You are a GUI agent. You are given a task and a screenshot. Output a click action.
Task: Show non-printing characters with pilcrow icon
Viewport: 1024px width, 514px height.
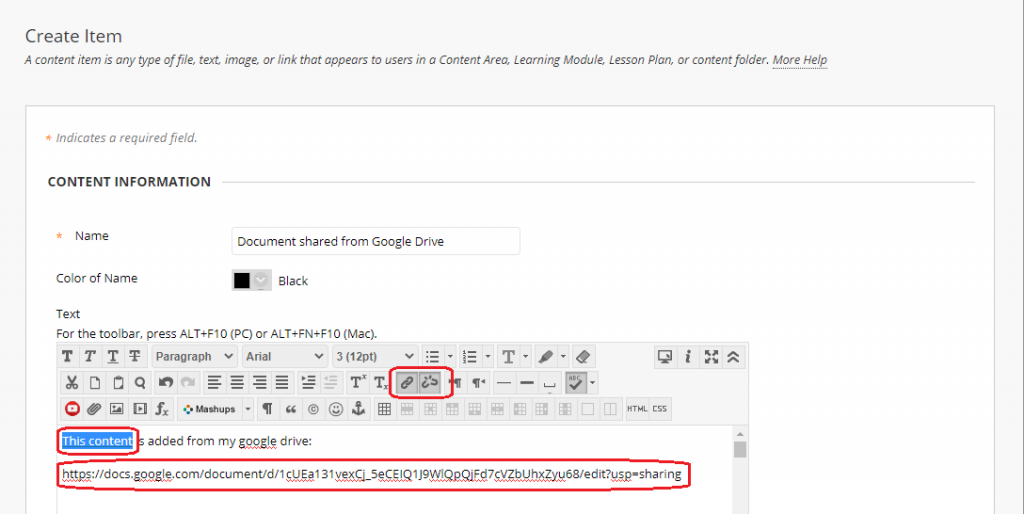267,409
